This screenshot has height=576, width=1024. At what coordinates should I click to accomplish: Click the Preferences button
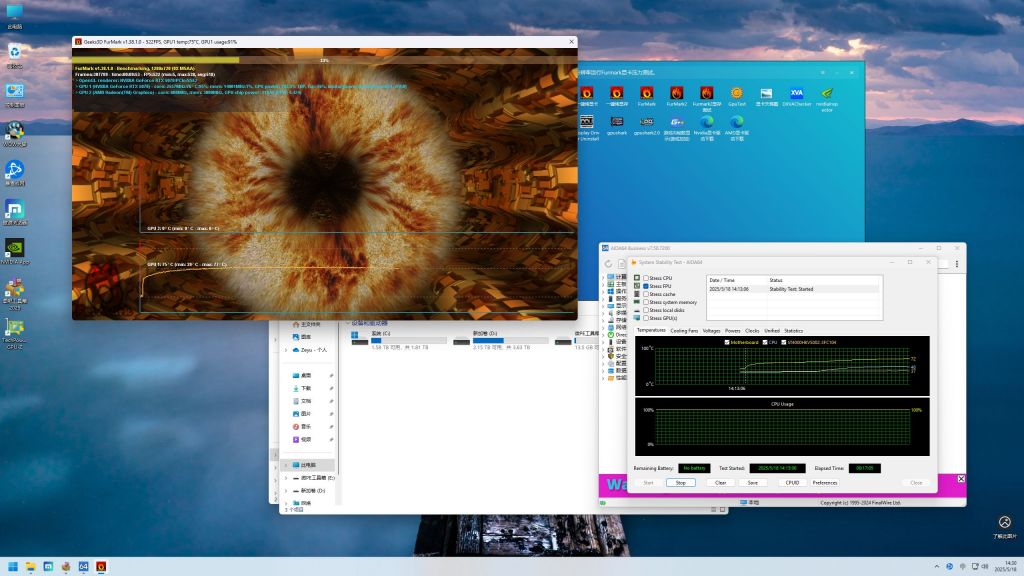coord(824,482)
